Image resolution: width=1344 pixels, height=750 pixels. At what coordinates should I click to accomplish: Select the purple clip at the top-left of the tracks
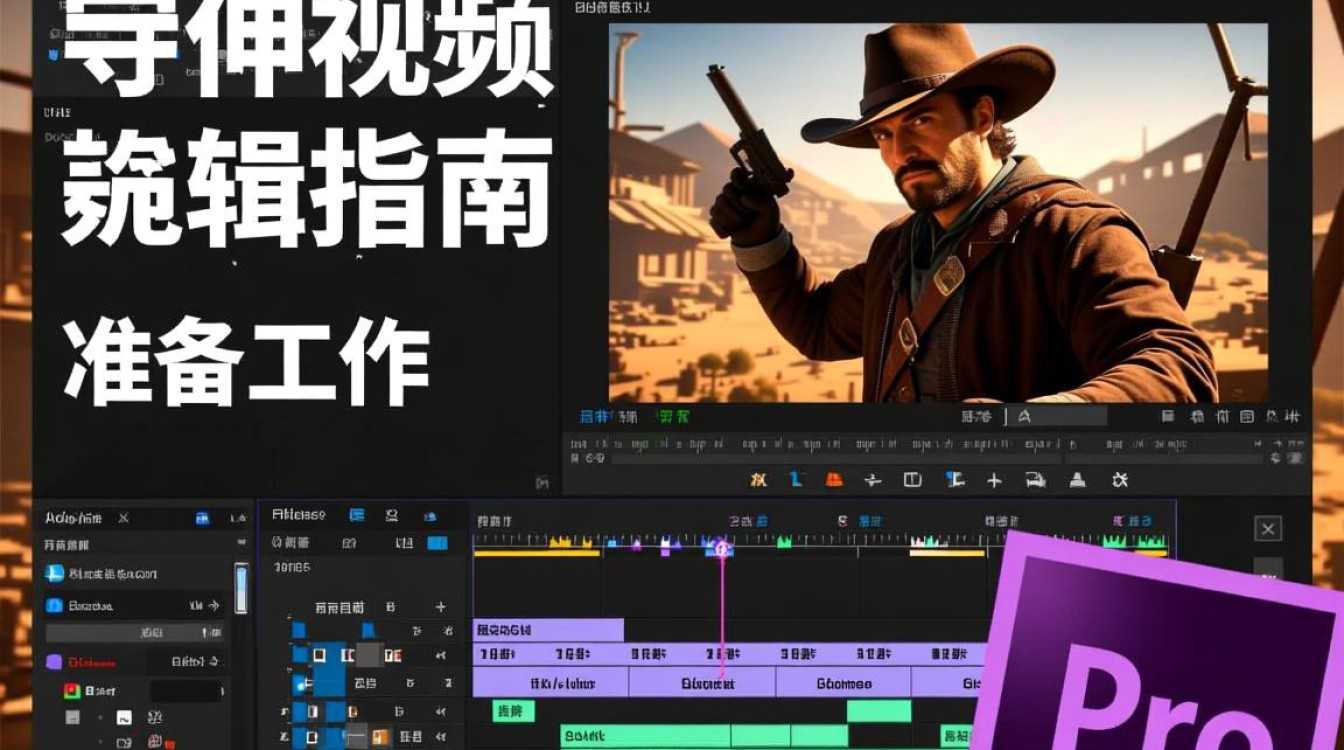coord(548,630)
